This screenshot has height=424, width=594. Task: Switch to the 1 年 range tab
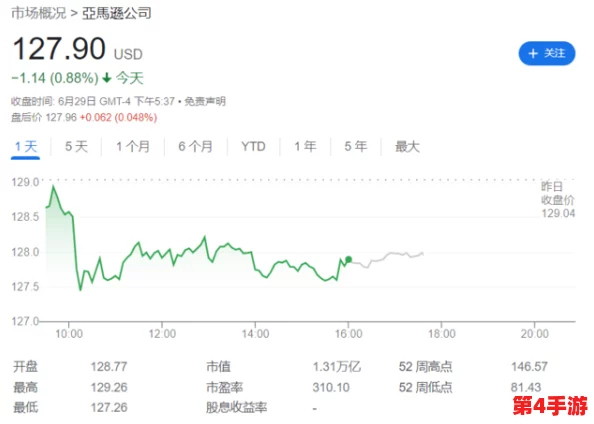coord(305,147)
